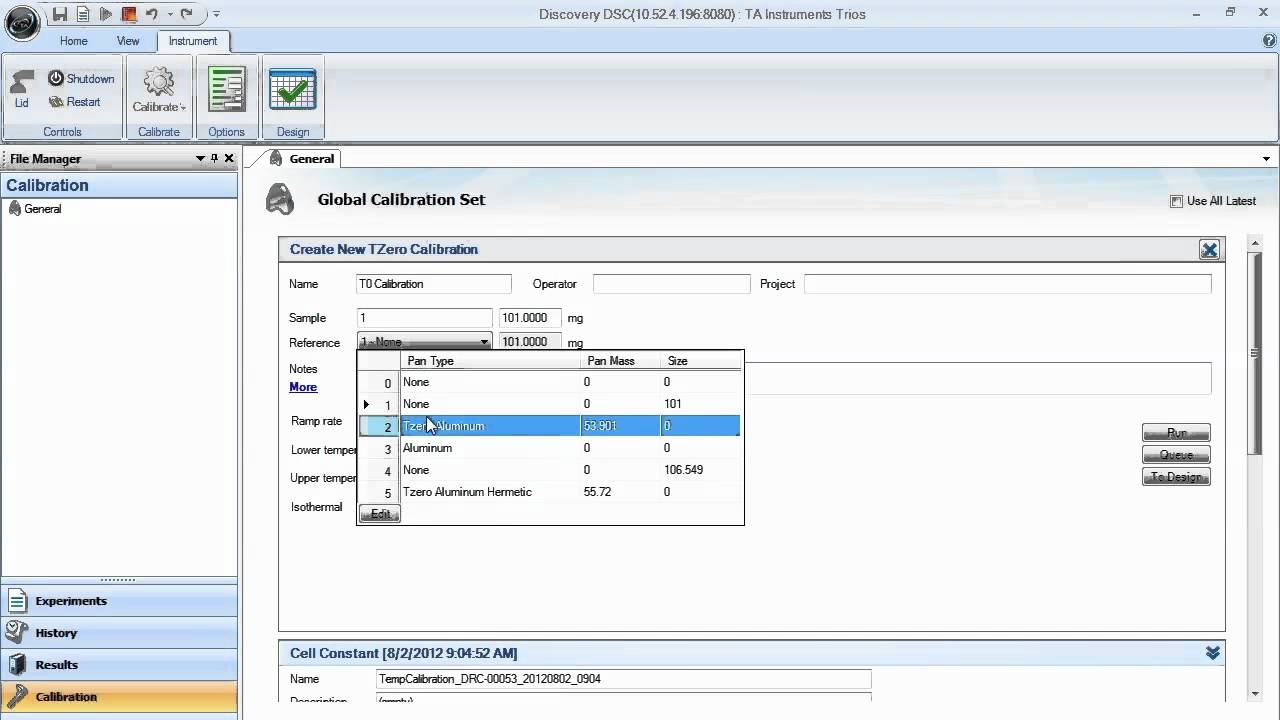The image size is (1280, 720).
Task: Click the Restart instrument icon
Action: click(x=56, y=102)
